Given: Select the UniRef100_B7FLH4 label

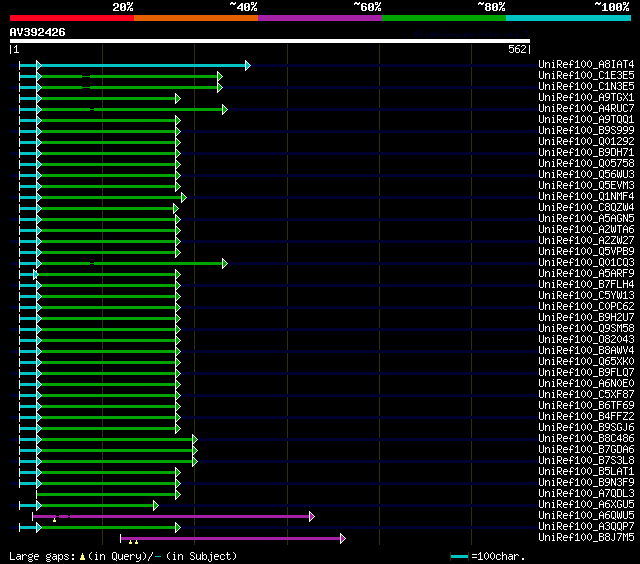Looking at the screenshot, I should 586,285.
